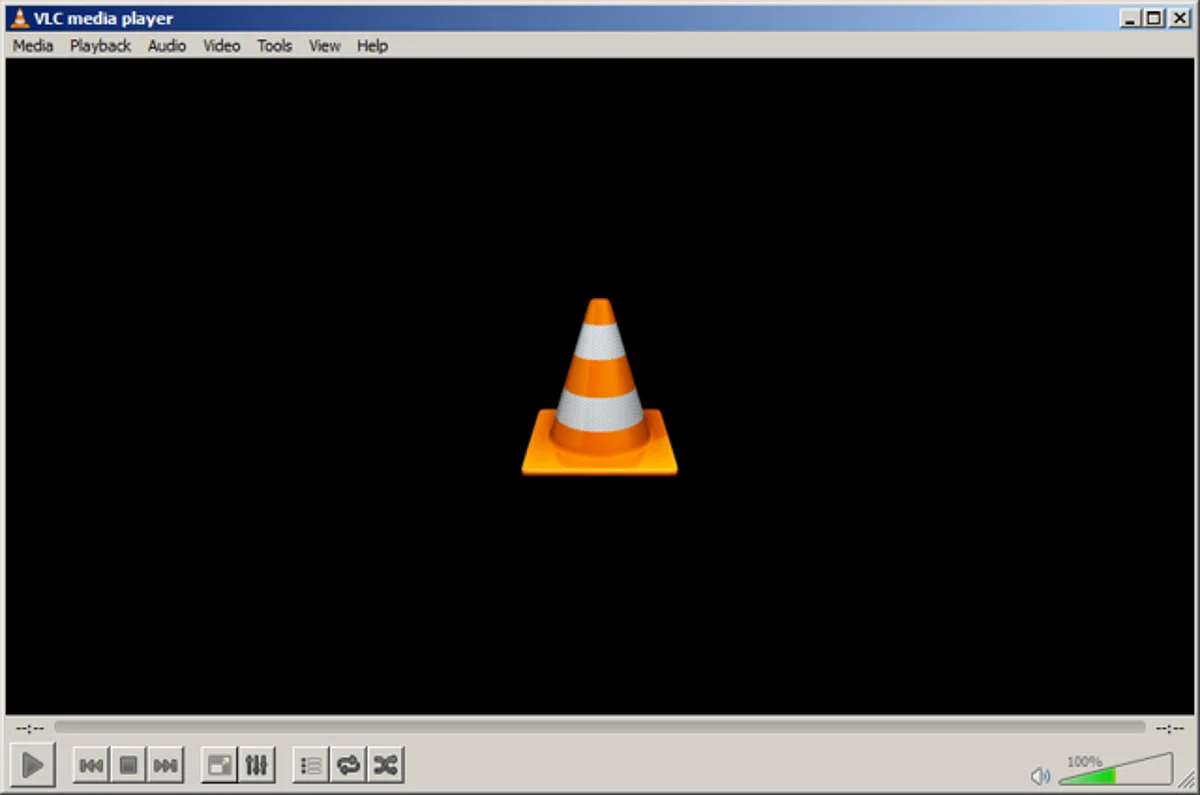This screenshot has width=1200, height=795.
Task: Click the remaining time label right of seek bar
Action: 1169,728
